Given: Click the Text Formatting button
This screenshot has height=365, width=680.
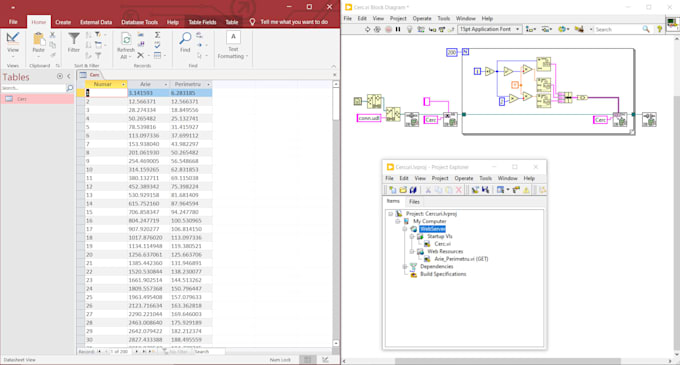Looking at the screenshot, I should [x=233, y=45].
